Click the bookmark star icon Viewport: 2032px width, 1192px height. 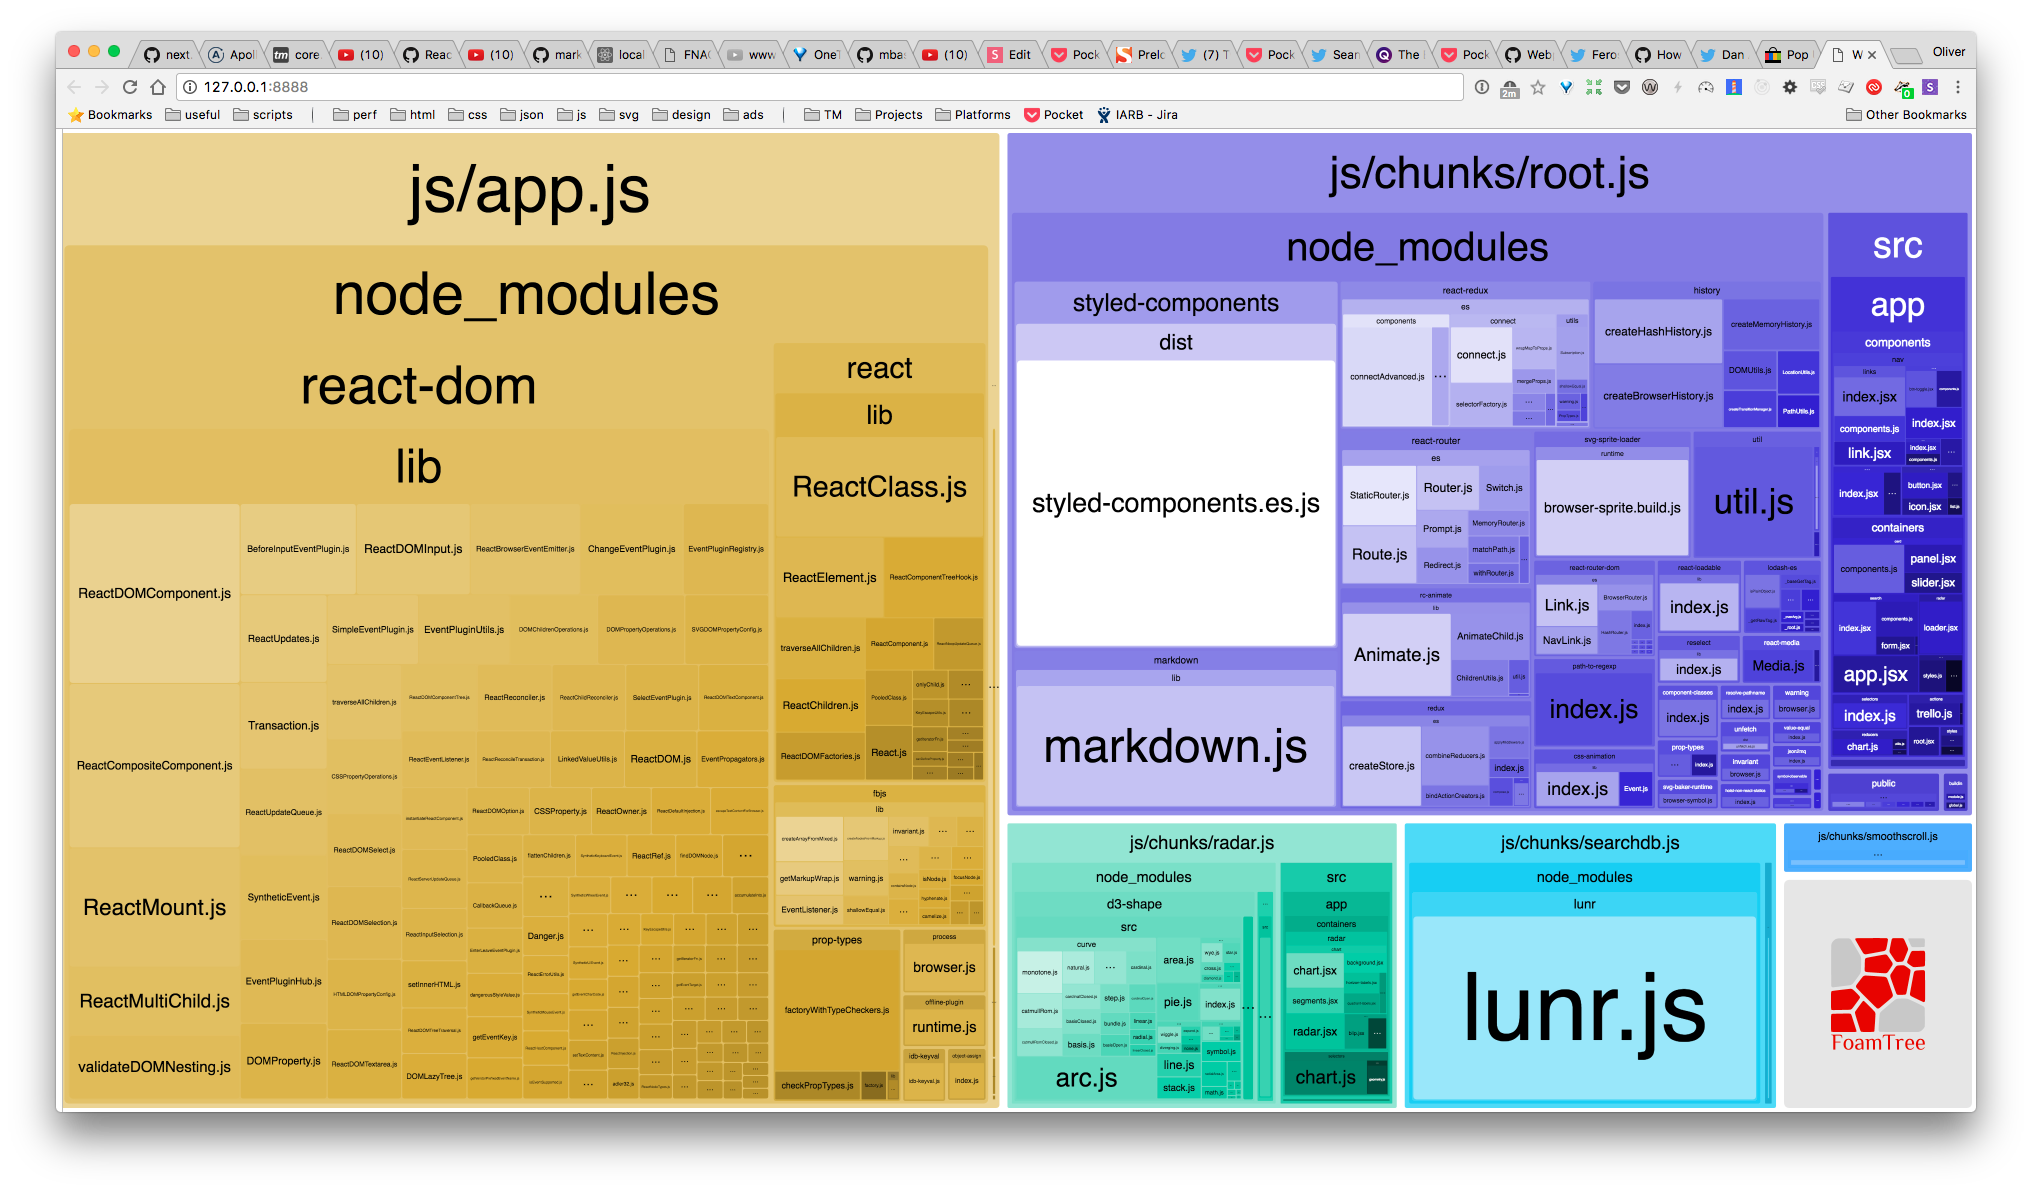point(1538,87)
